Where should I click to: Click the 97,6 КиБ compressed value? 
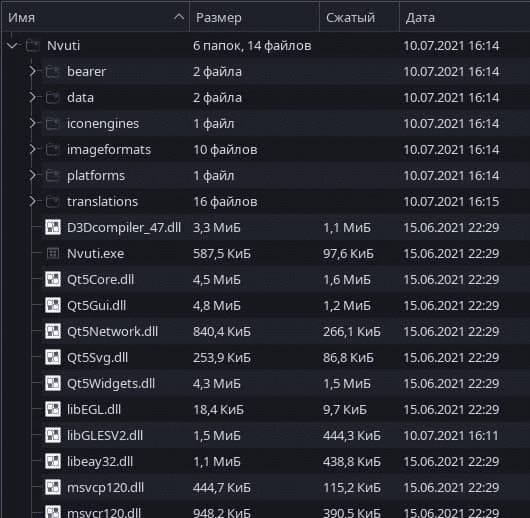[348, 254]
